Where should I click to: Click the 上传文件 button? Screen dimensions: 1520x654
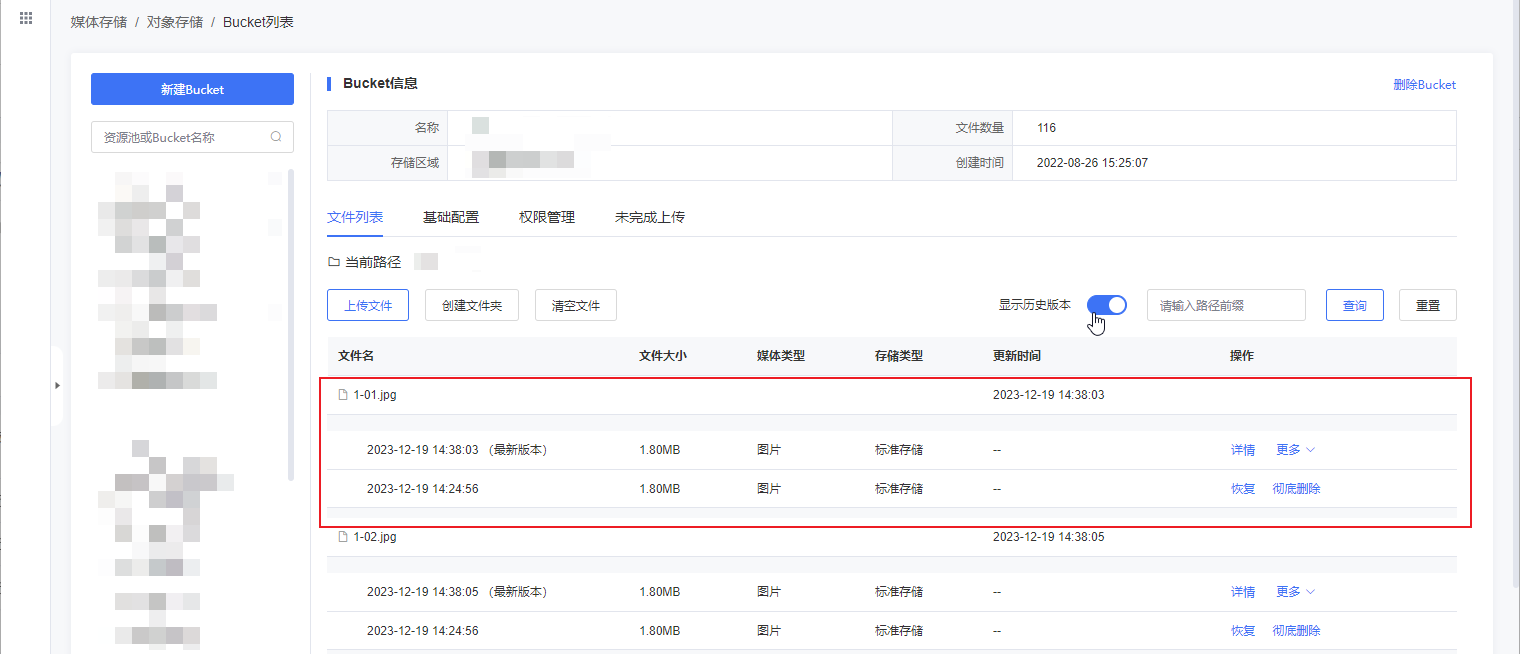point(367,306)
